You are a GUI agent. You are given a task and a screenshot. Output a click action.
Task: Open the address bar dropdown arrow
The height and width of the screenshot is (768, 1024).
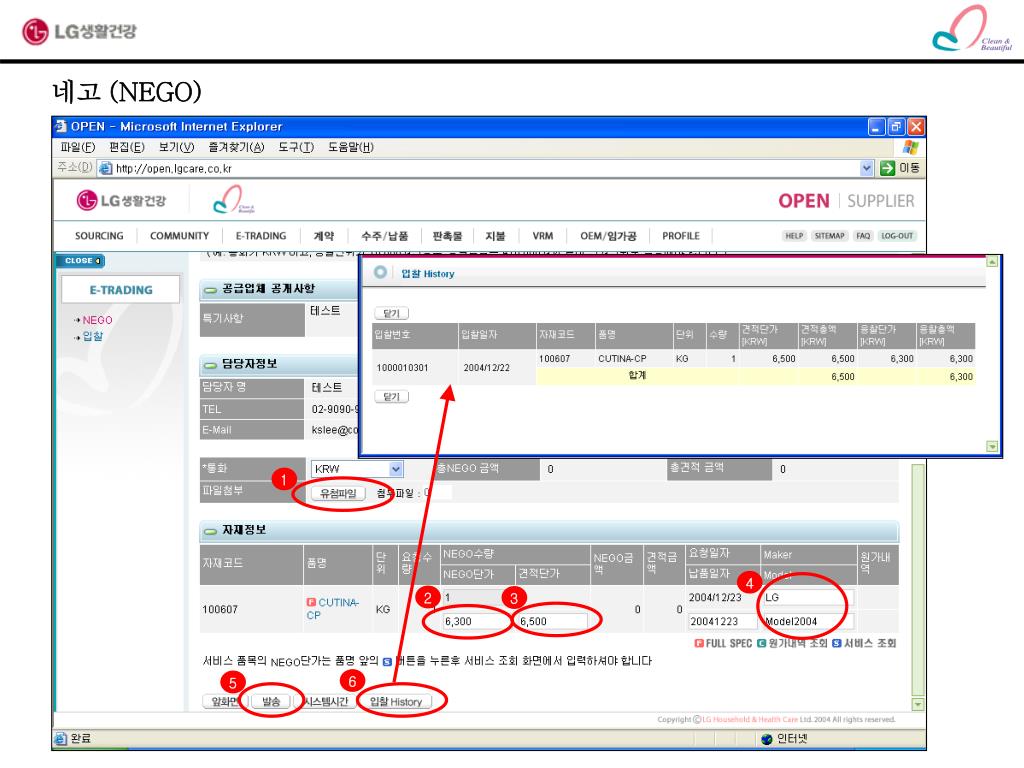coord(866,168)
